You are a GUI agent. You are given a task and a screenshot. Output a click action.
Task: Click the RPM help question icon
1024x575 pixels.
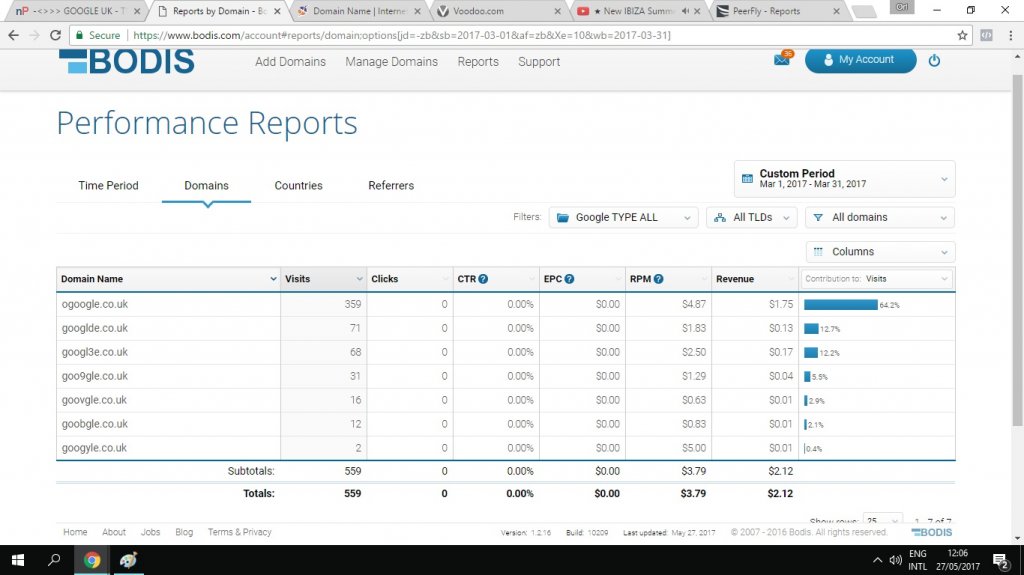(x=658, y=279)
